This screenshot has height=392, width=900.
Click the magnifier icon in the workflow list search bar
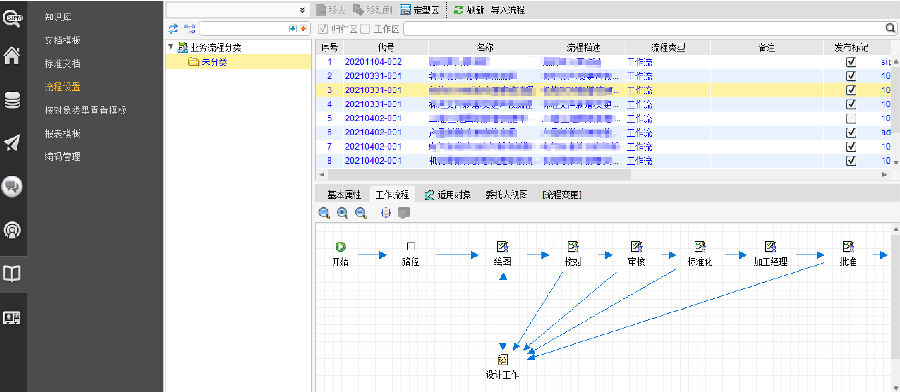pyautogui.click(x=891, y=28)
